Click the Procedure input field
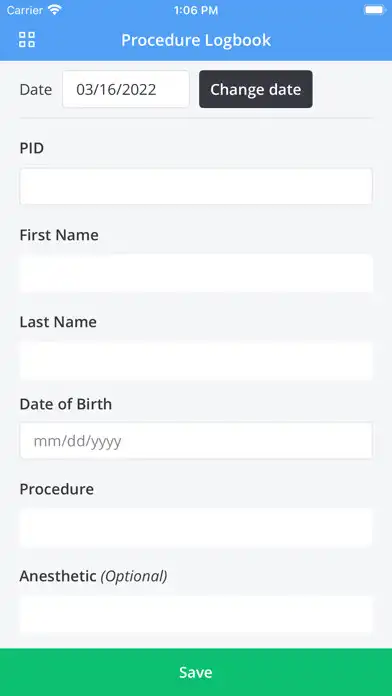 pyautogui.click(x=196, y=528)
